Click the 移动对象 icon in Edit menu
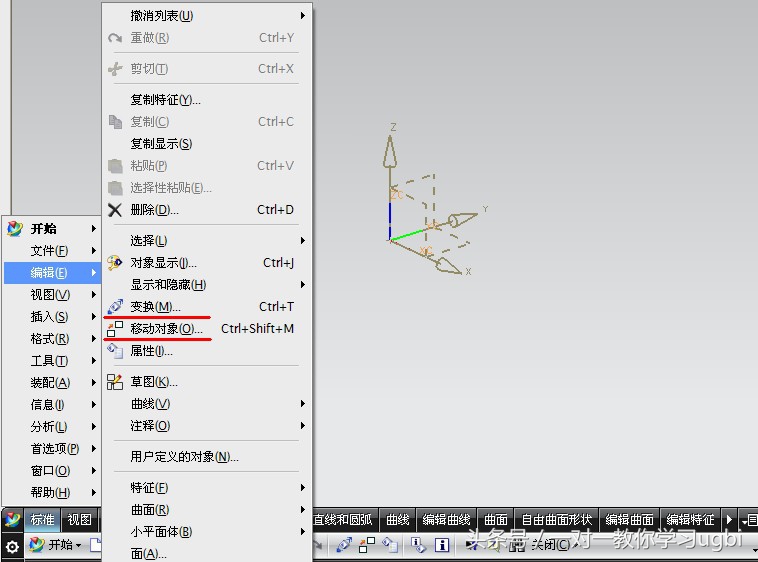The image size is (758, 562). click(115, 329)
